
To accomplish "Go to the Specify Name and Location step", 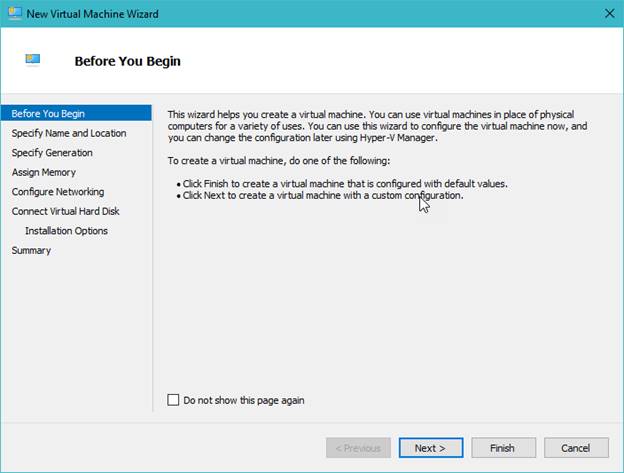I will [x=69, y=133].
